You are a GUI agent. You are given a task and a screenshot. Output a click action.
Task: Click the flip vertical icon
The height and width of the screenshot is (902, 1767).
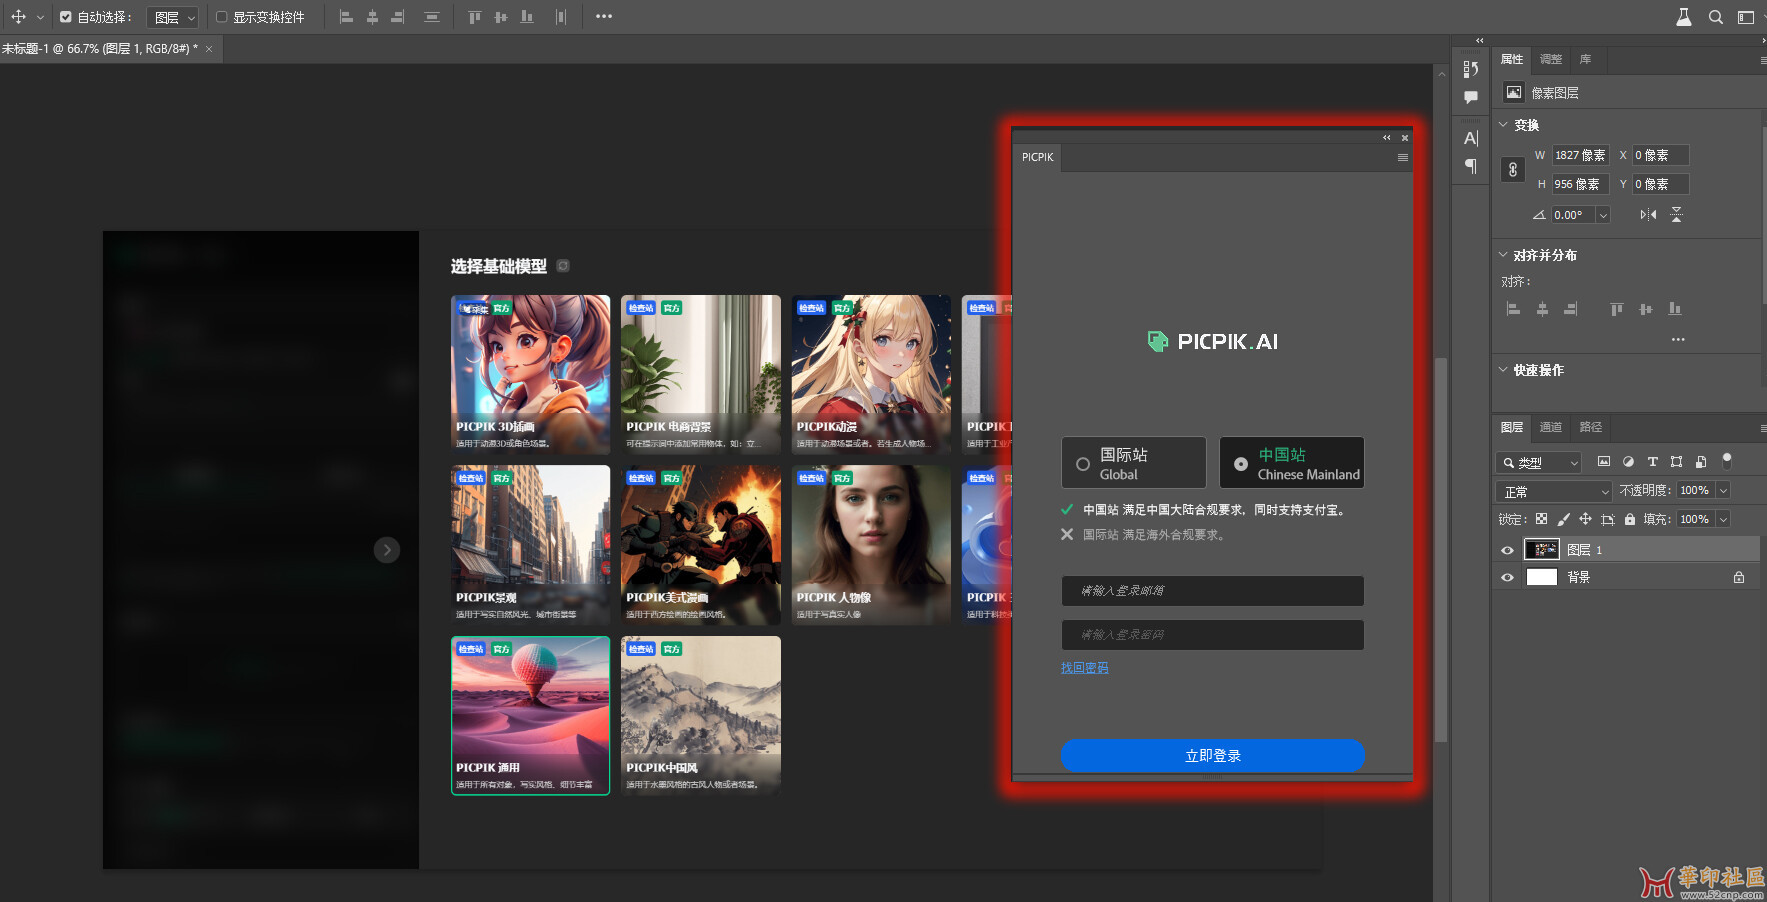pyautogui.click(x=1677, y=215)
